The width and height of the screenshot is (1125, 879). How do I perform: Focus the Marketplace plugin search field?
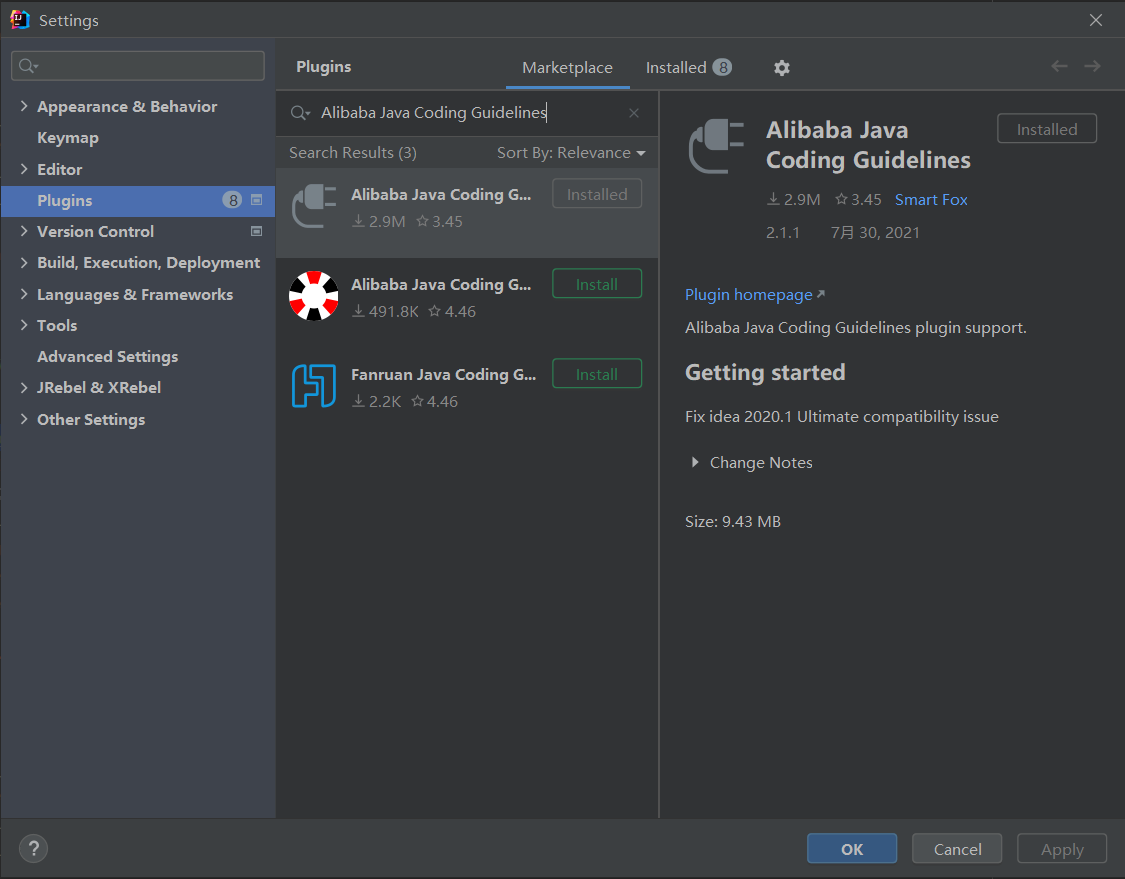(x=466, y=113)
